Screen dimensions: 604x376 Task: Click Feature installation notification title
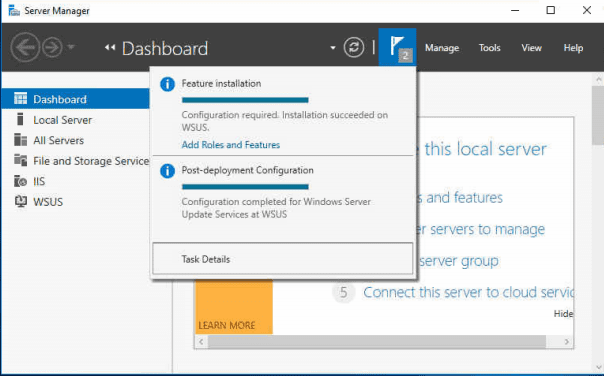(221, 84)
